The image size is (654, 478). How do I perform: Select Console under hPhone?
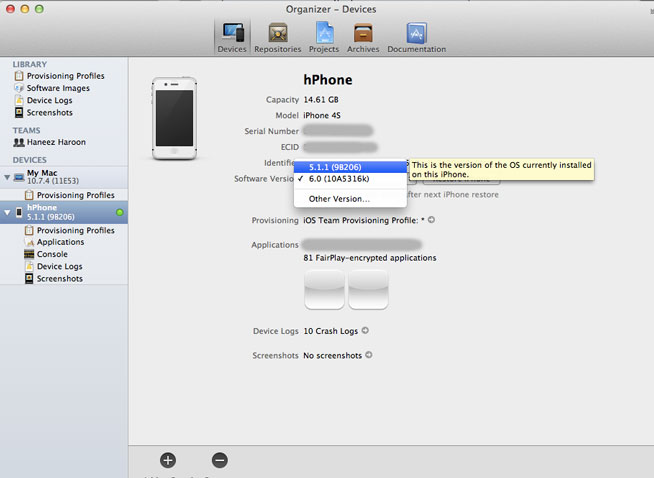pyautogui.click(x=52, y=254)
